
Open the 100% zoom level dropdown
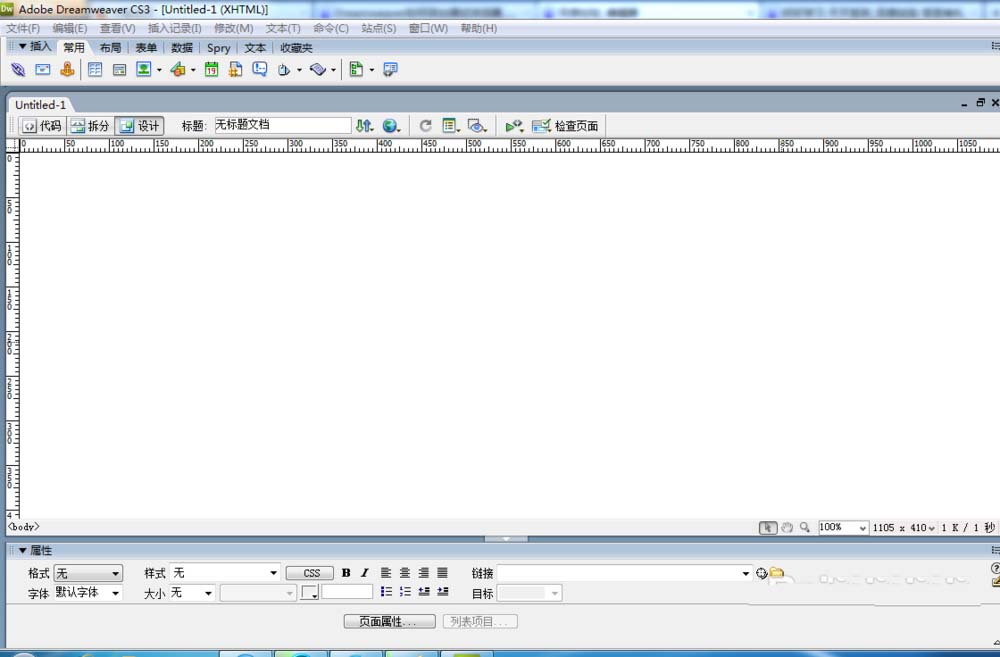843,528
